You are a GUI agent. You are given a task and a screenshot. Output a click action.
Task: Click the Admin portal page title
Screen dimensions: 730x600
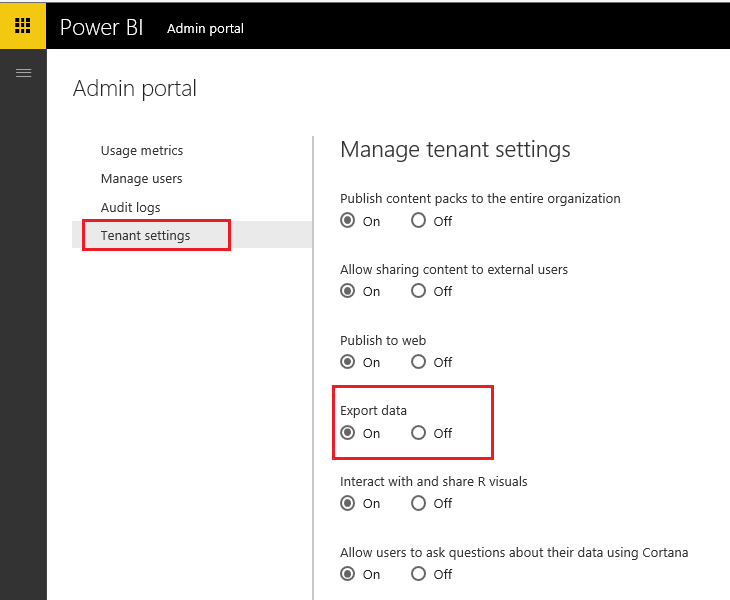point(135,88)
